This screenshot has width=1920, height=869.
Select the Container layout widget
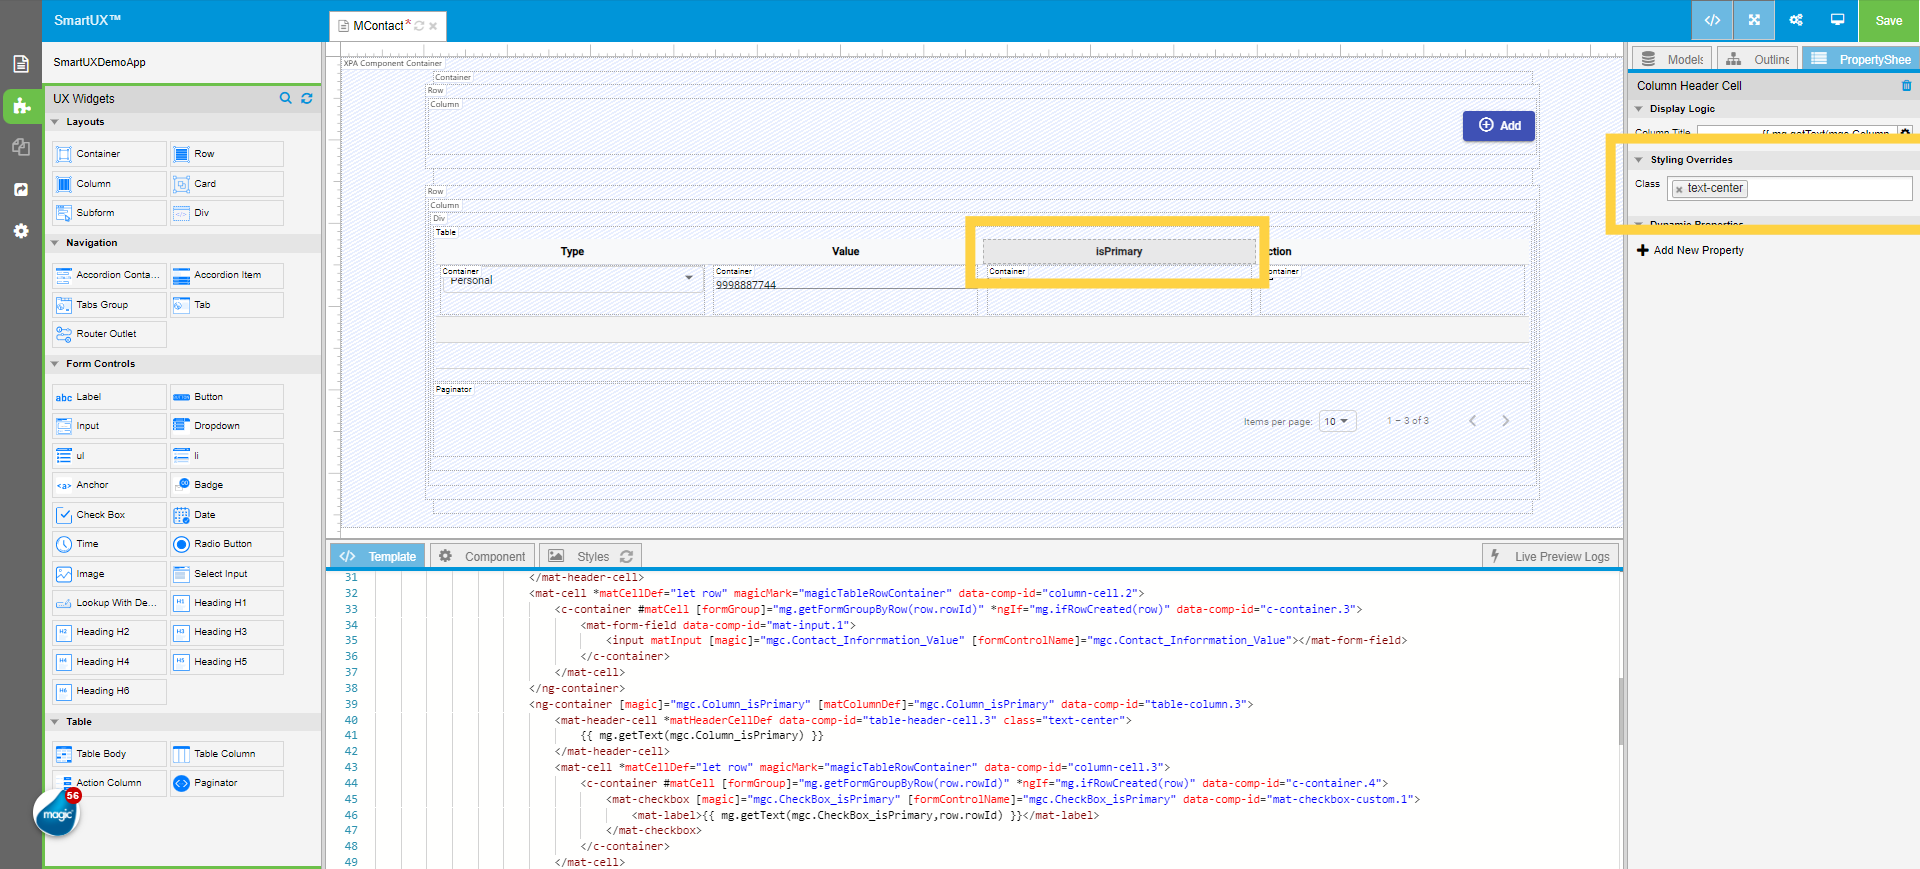(109, 154)
